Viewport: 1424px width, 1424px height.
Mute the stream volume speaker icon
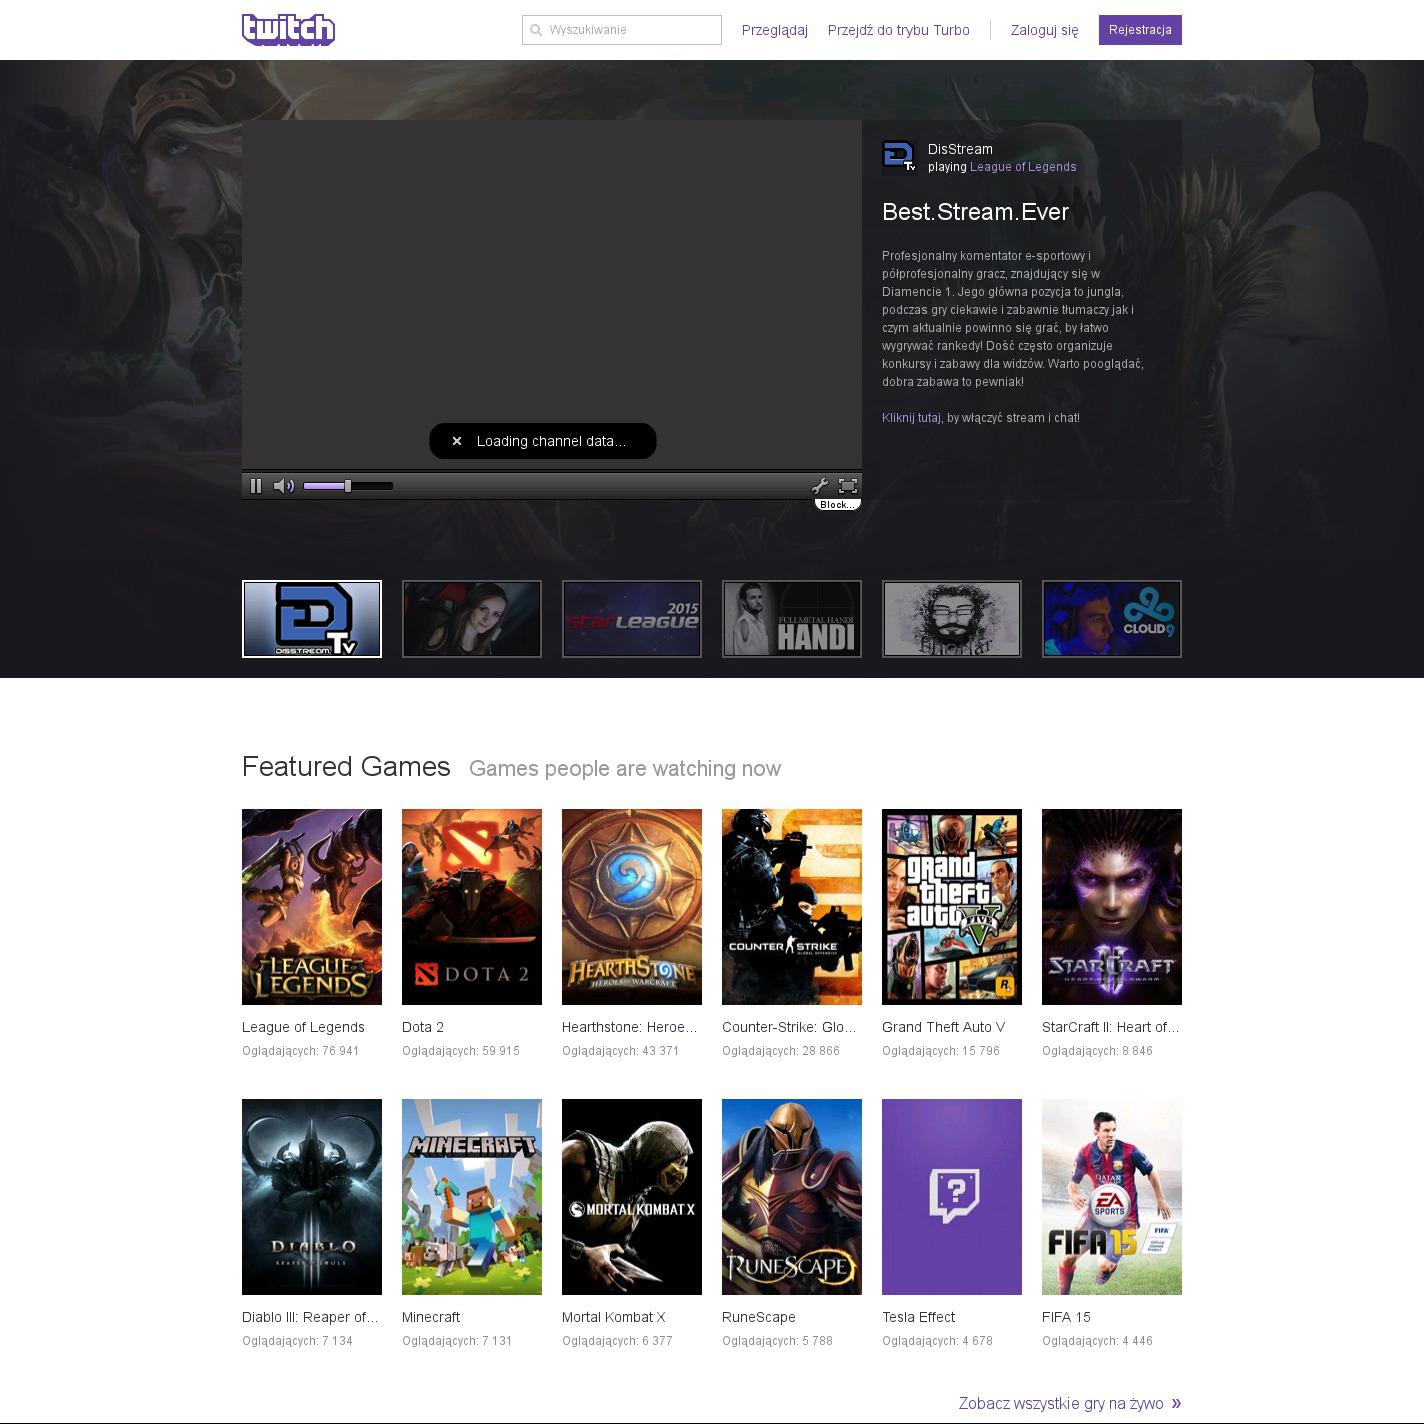point(284,486)
